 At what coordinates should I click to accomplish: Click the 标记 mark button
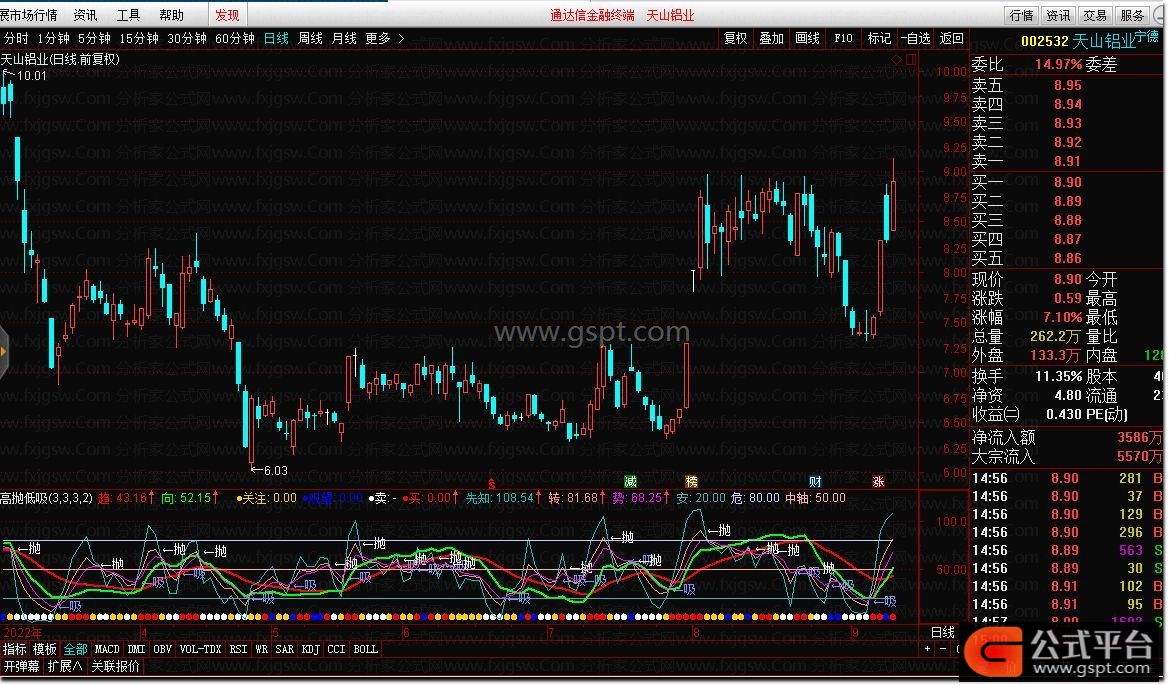pyautogui.click(x=879, y=38)
